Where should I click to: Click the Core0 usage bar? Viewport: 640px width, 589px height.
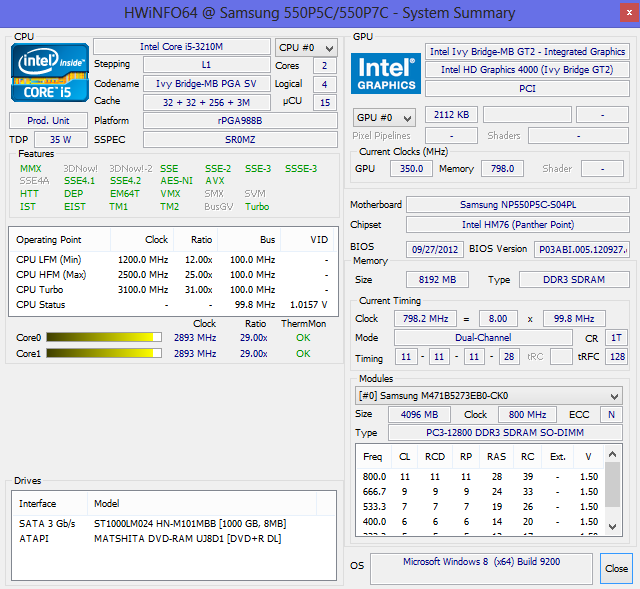104,337
